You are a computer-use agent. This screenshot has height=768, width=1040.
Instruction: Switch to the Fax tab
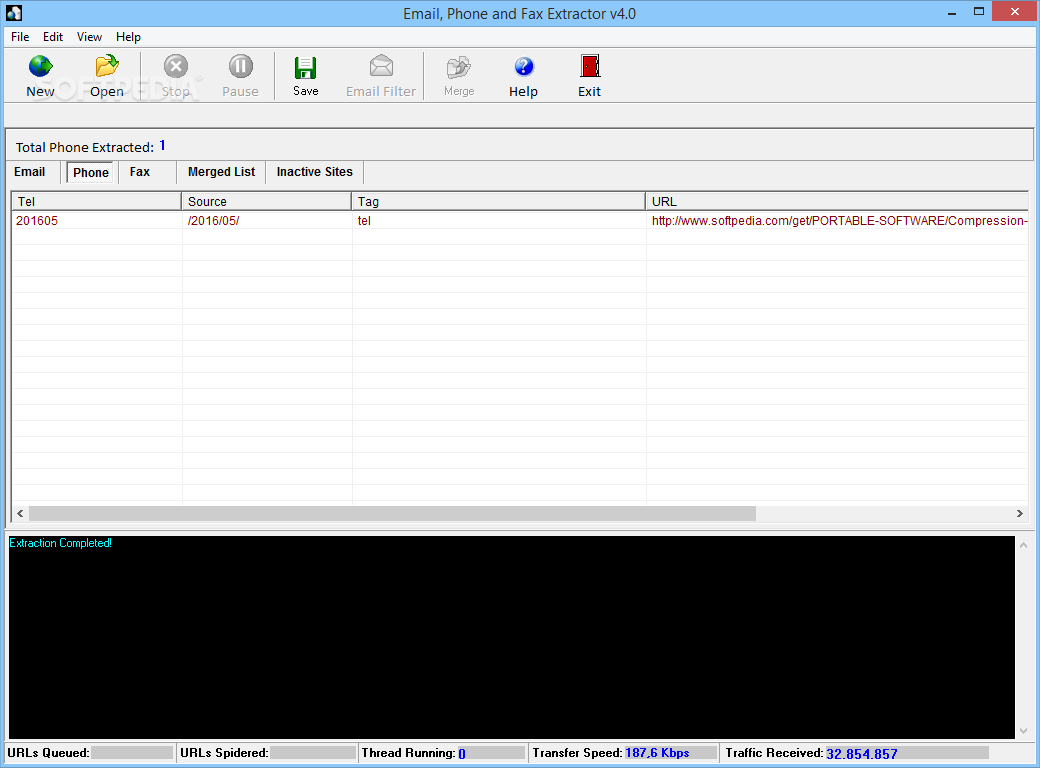point(140,172)
